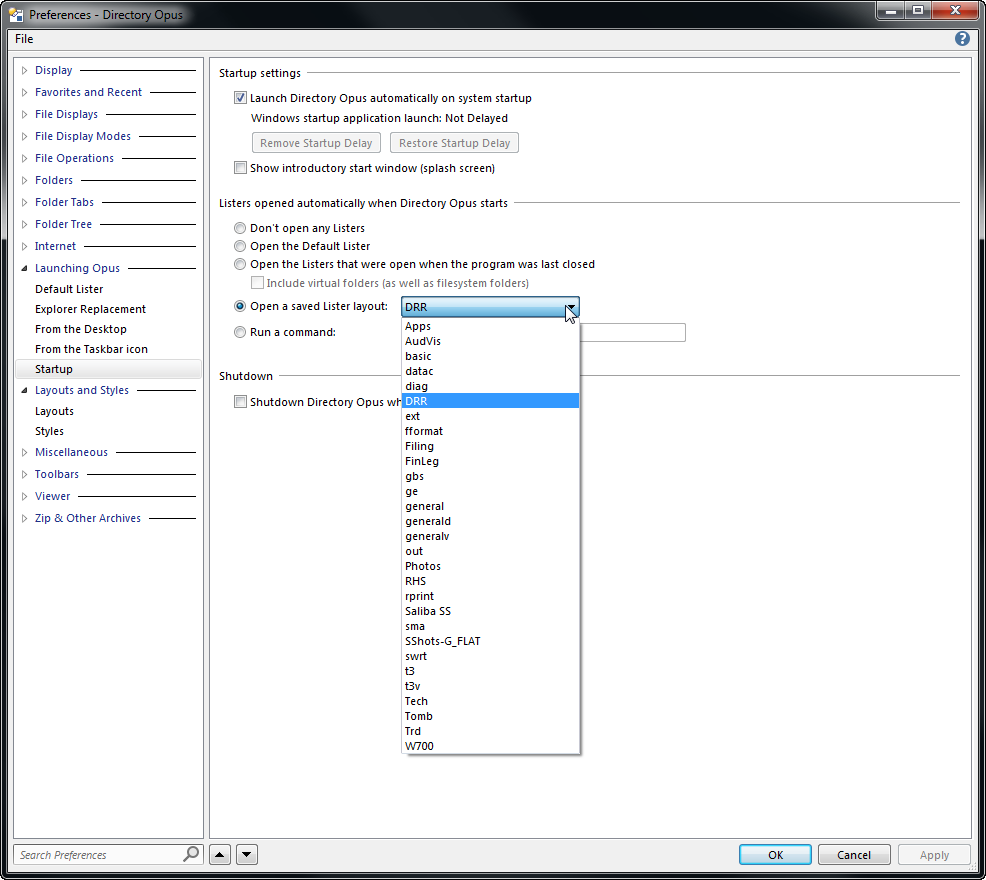Viewport: 986px width, 880px height.
Task: Expand the Favorites and Recent category
Action: (25, 92)
